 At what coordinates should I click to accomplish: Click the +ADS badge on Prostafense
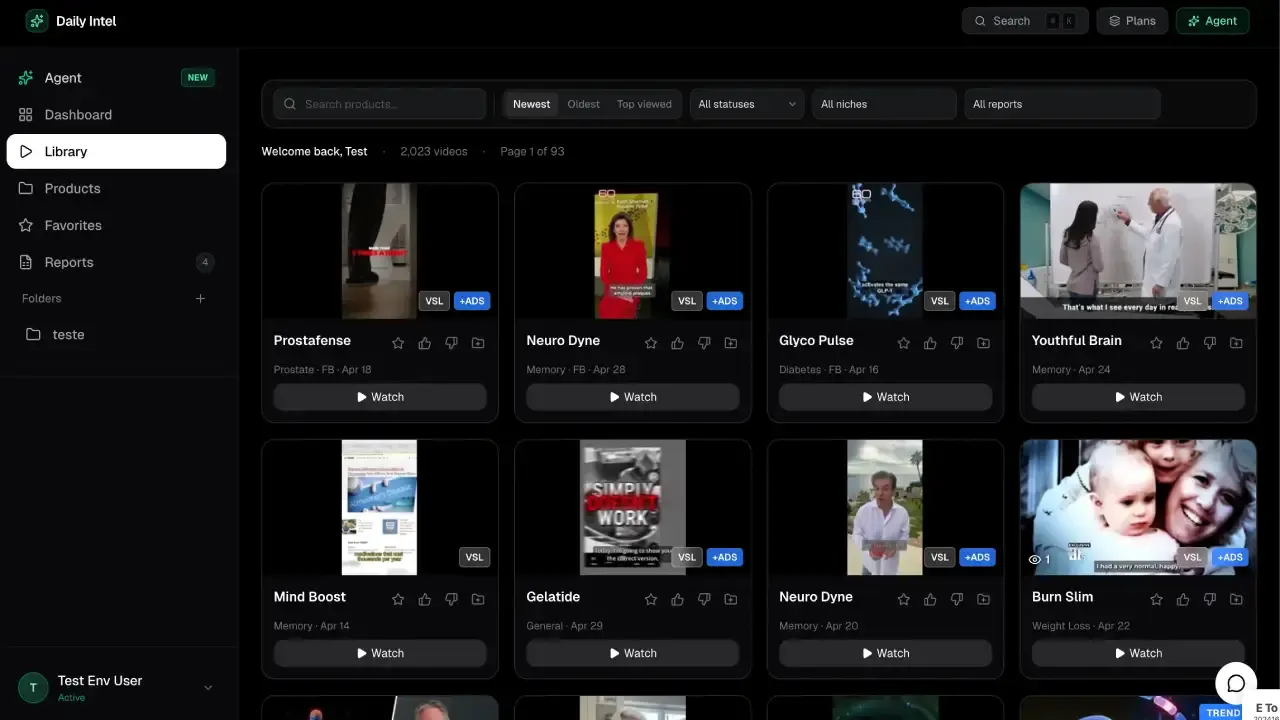[x=472, y=301]
